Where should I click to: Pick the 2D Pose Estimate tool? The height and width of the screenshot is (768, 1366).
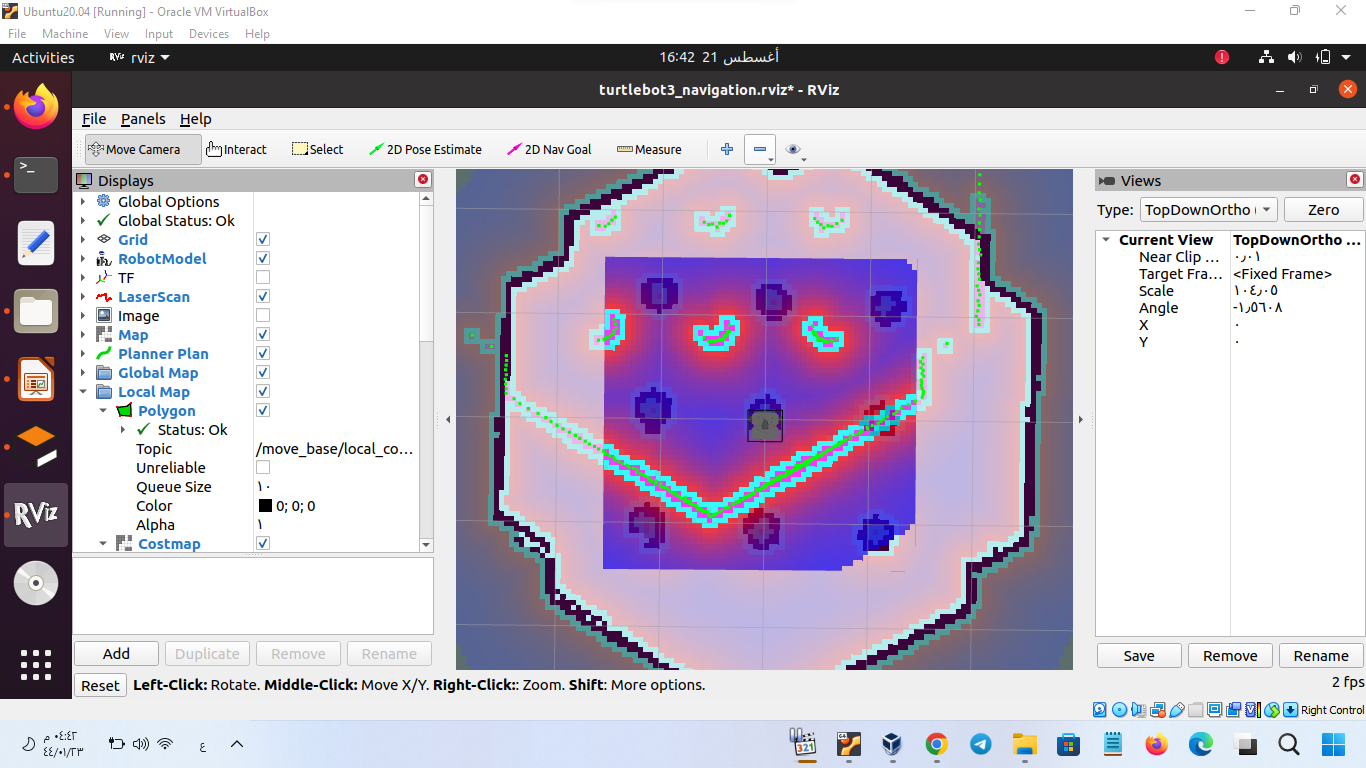click(x=425, y=150)
